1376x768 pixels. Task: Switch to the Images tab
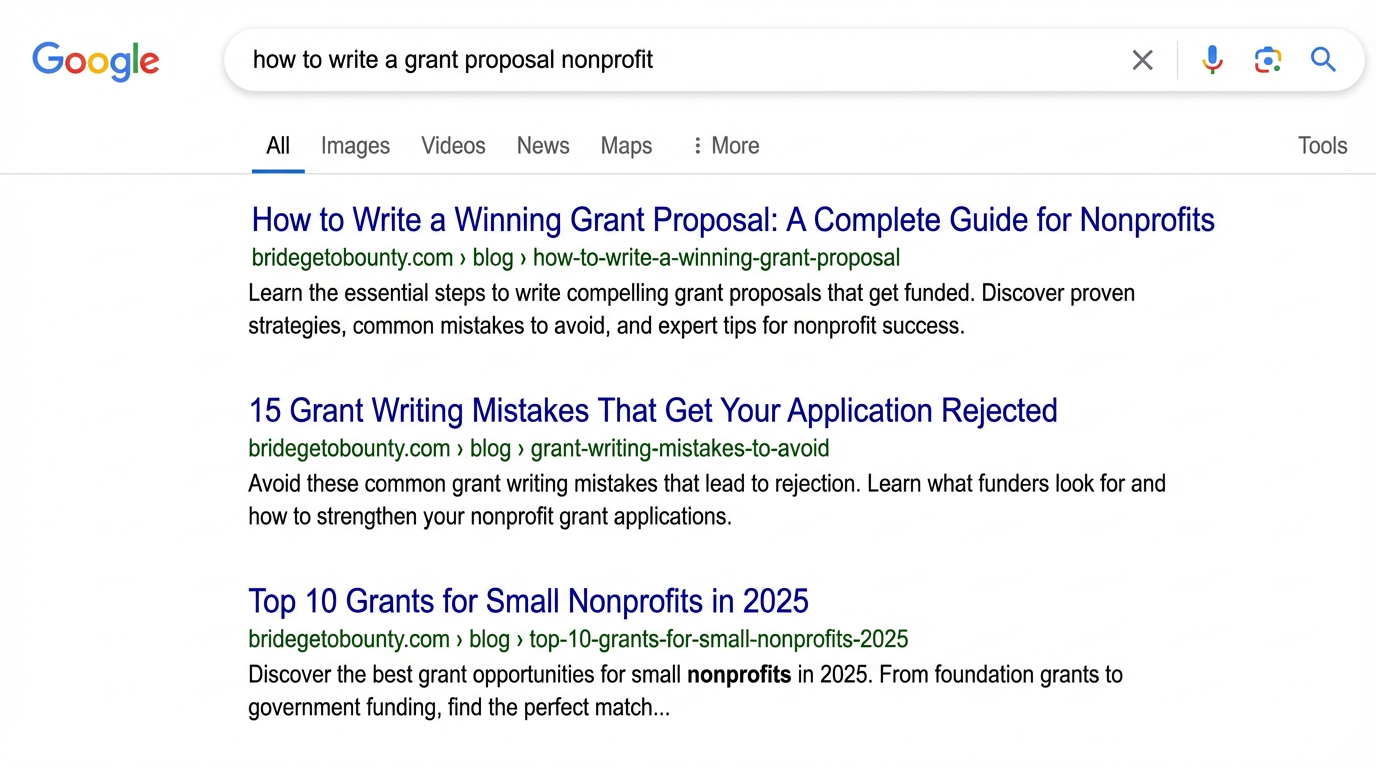coord(355,145)
